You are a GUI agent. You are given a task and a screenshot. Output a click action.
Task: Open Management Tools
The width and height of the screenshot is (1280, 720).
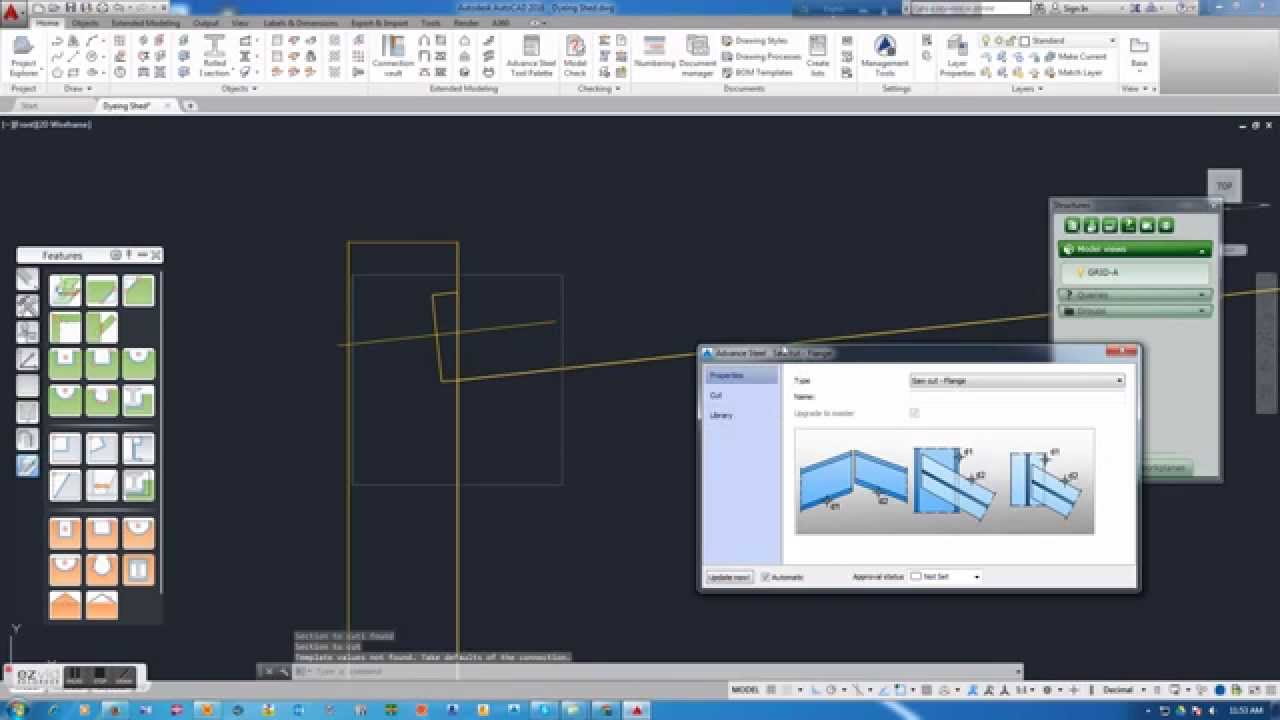point(885,56)
